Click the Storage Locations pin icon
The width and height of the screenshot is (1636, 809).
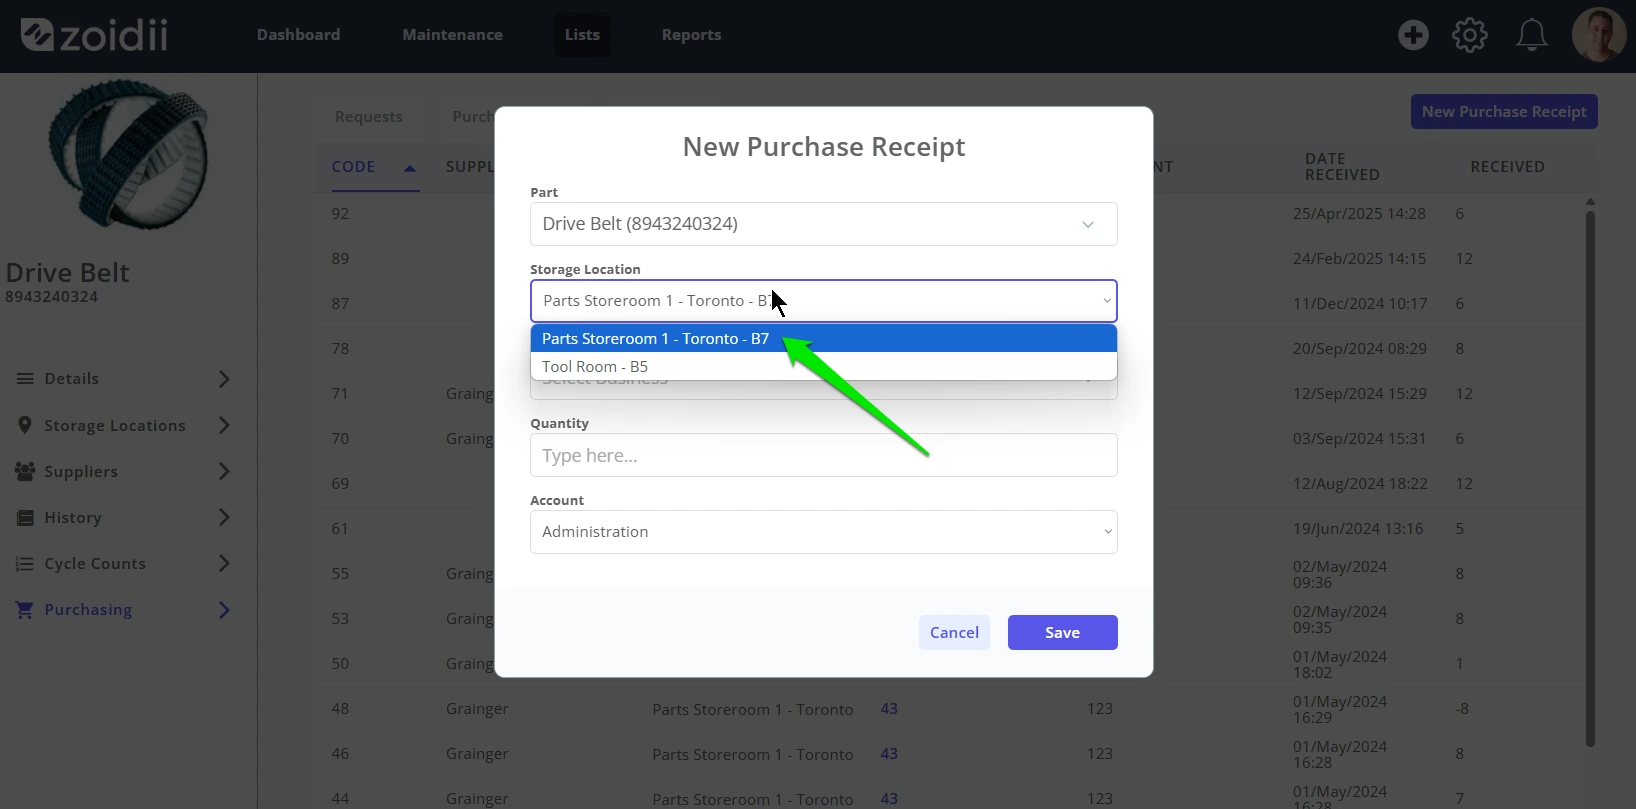click(x=25, y=425)
